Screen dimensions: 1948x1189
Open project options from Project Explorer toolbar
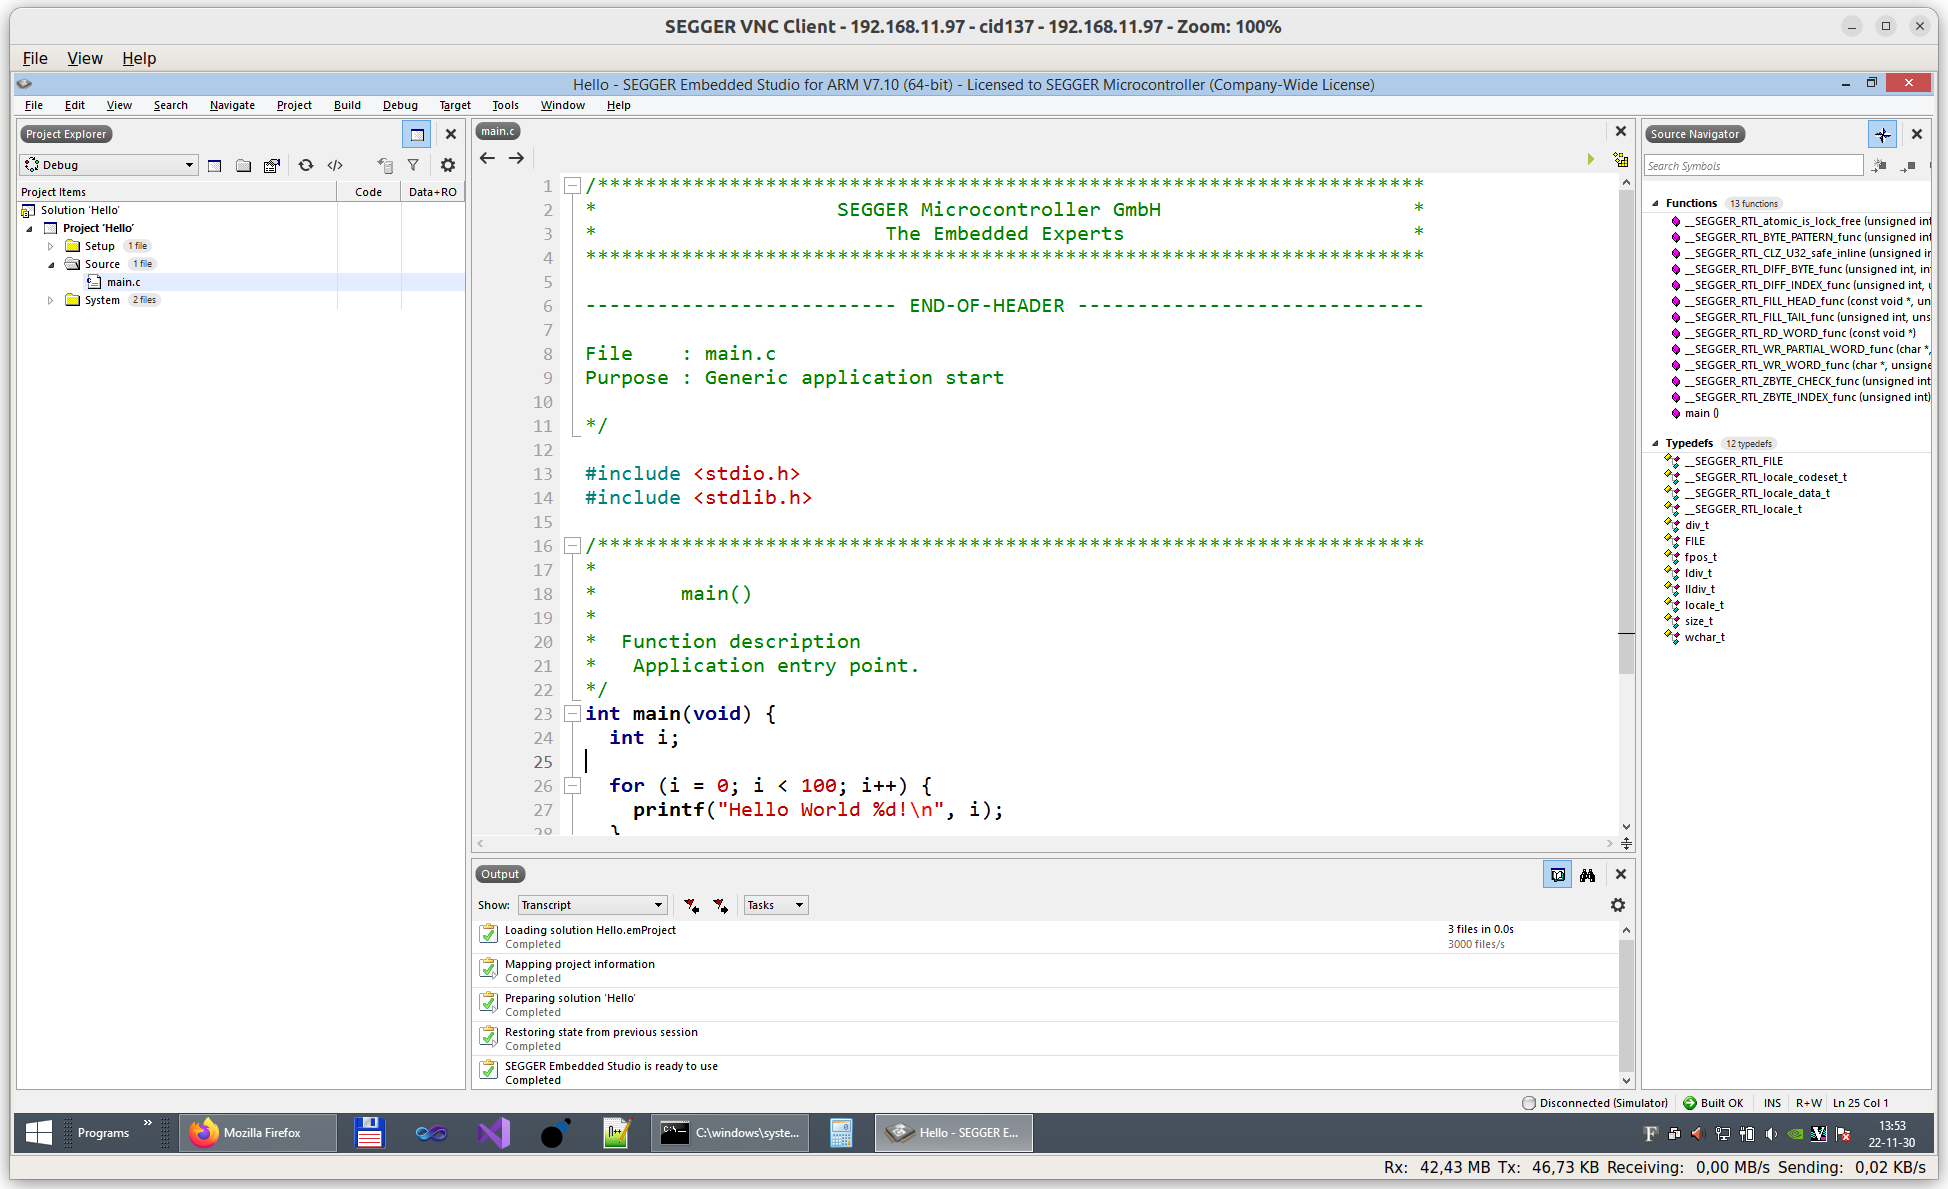coord(271,165)
